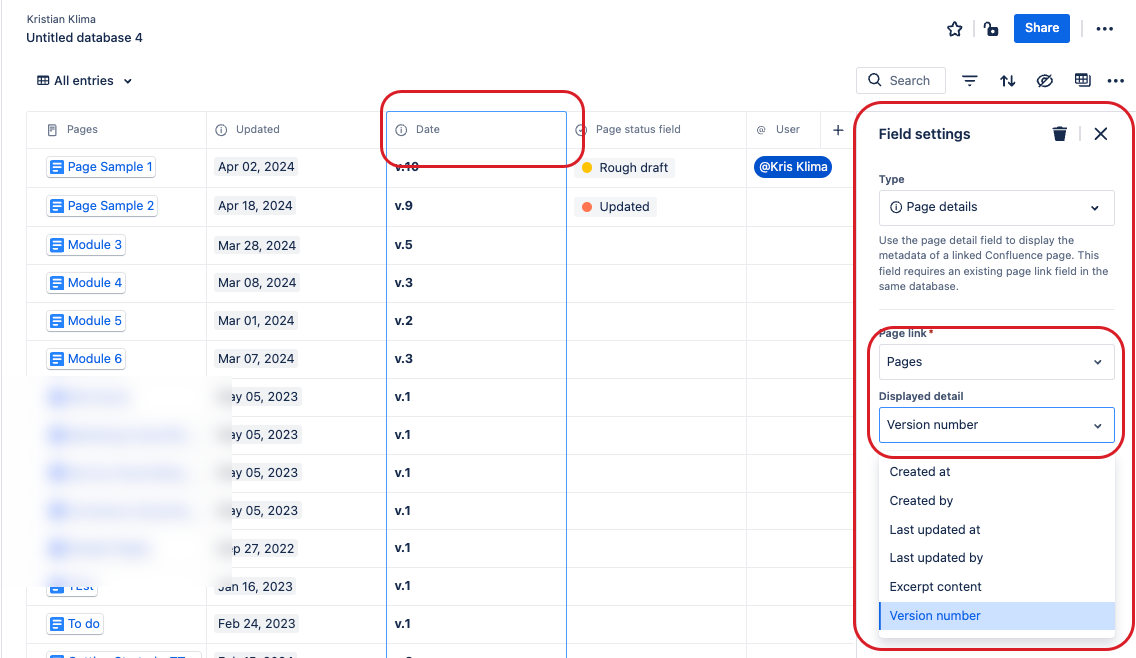This screenshot has height=658, width=1136.
Task: Open the table layout view icon
Action: 1082,80
